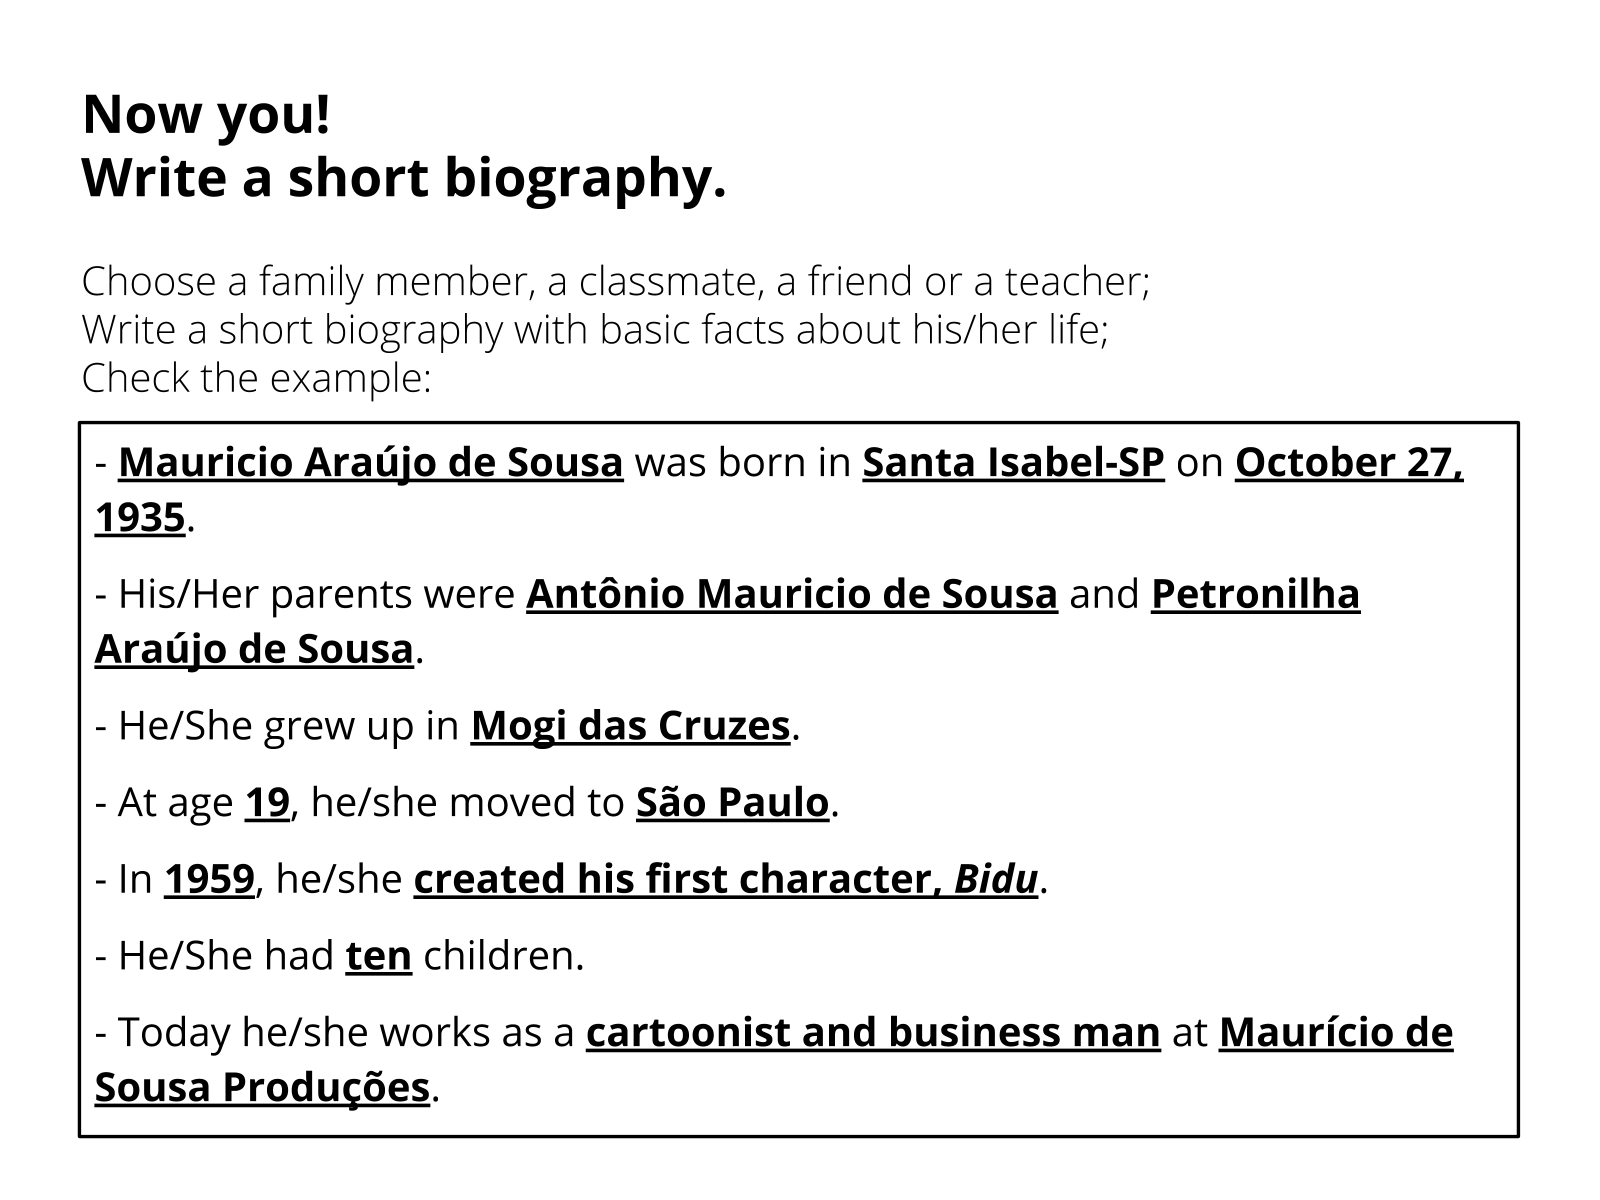Click the underlined year "1959"
This screenshot has width=1600, height=1200.
[x=209, y=879]
